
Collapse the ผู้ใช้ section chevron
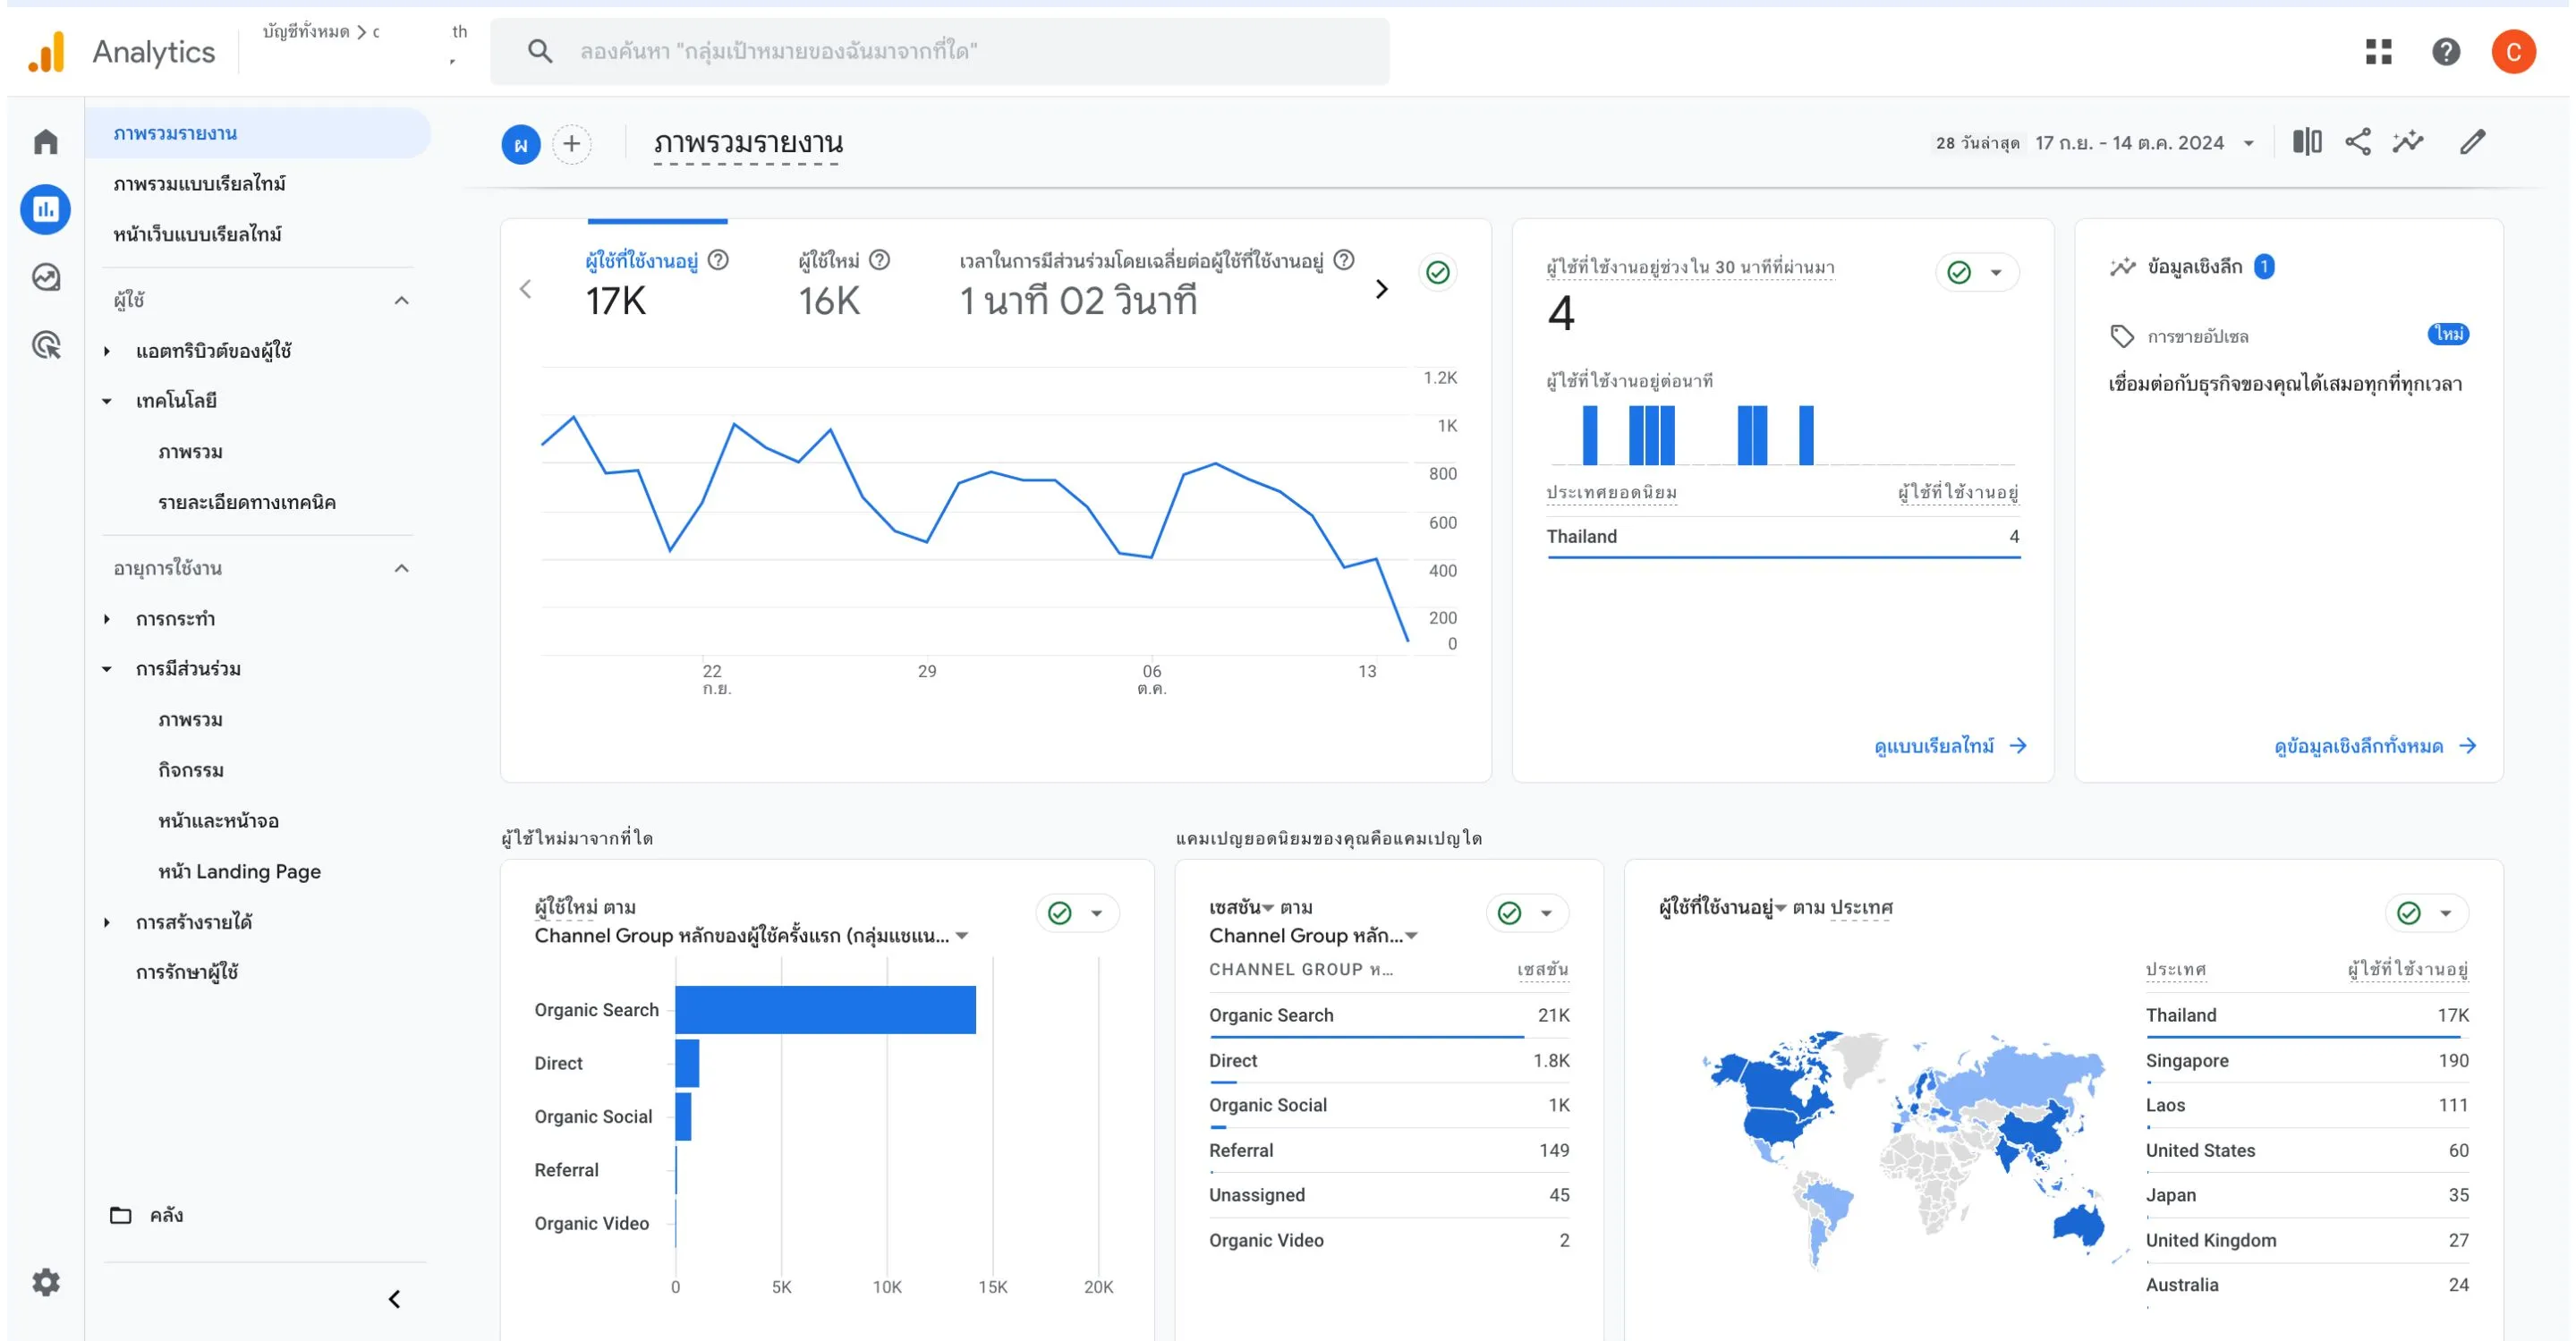(404, 299)
